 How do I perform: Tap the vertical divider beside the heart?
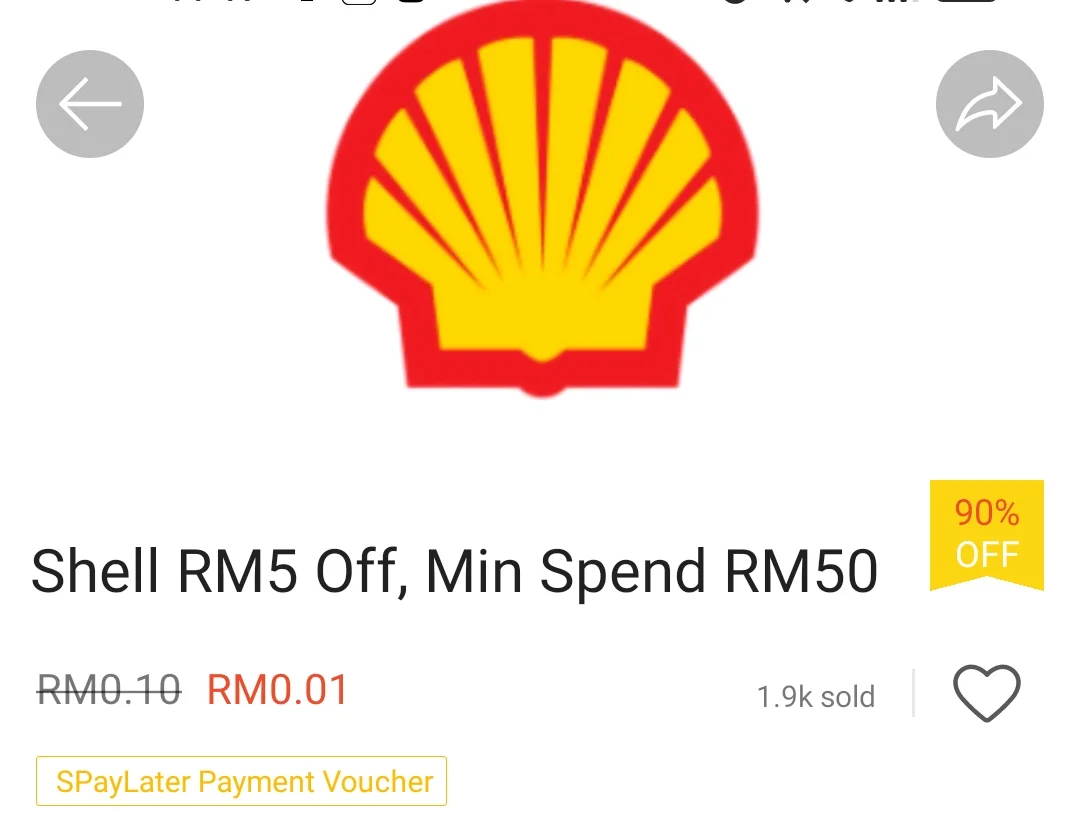[913, 692]
